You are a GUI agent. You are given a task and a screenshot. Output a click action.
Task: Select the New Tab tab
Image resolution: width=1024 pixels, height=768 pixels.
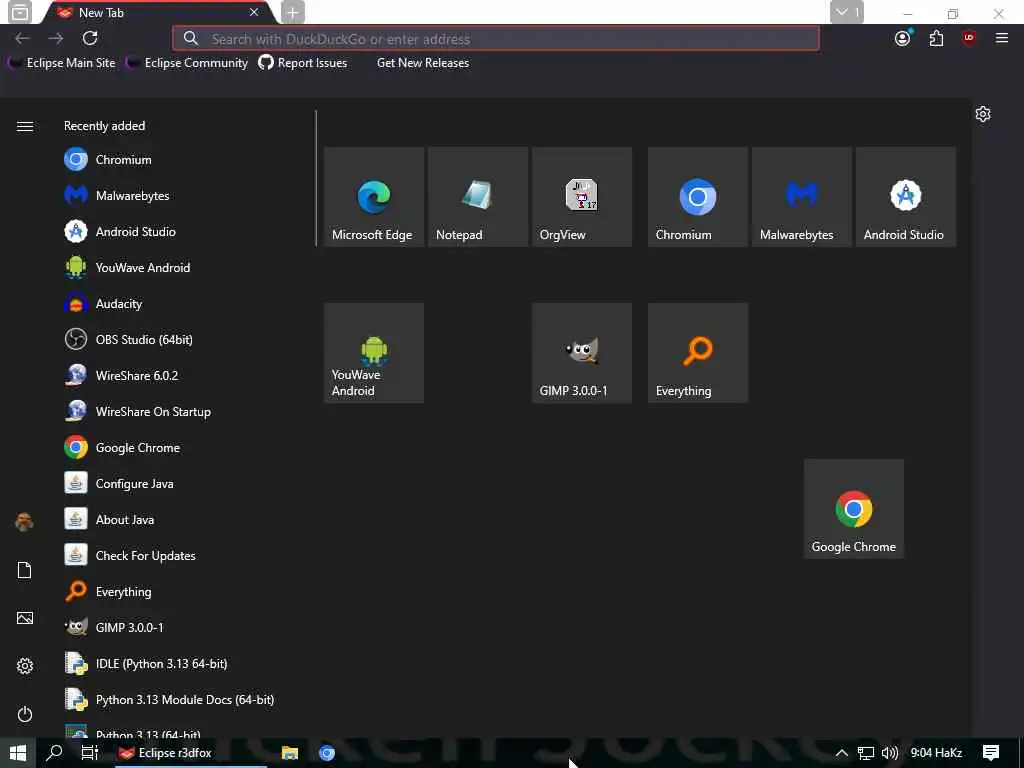pyautogui.click(x=157, y=12)
